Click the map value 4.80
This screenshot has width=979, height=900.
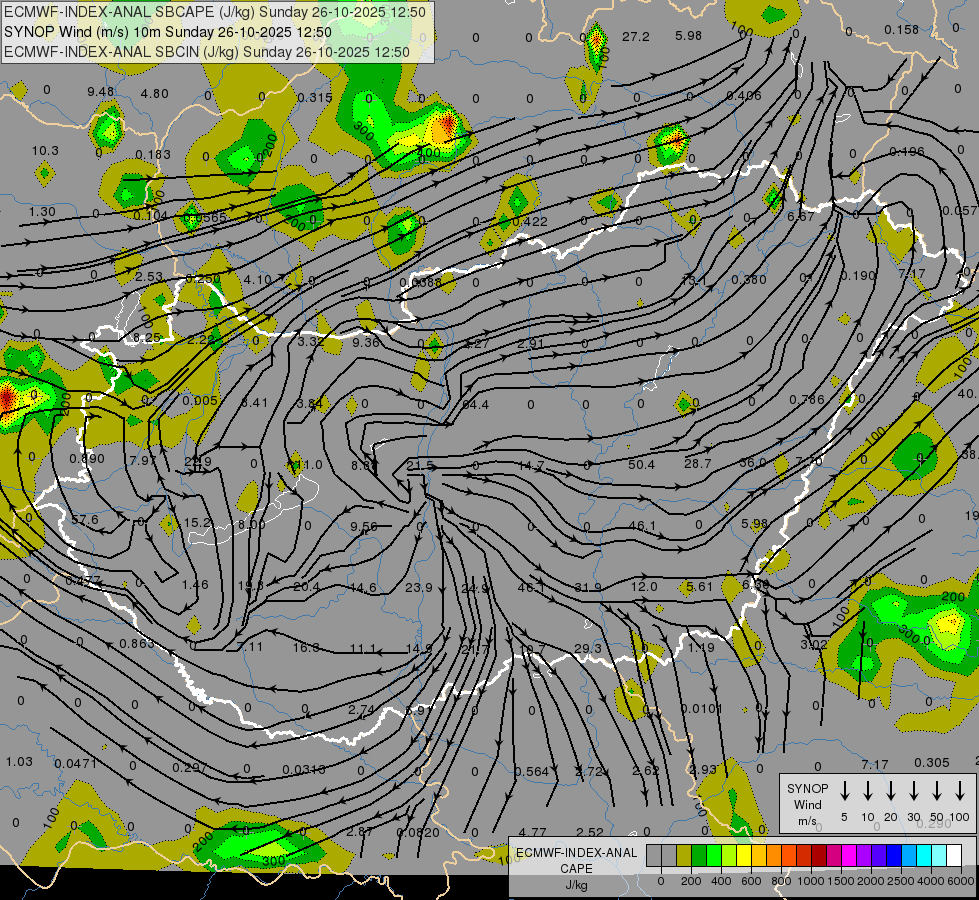(154, 94)
